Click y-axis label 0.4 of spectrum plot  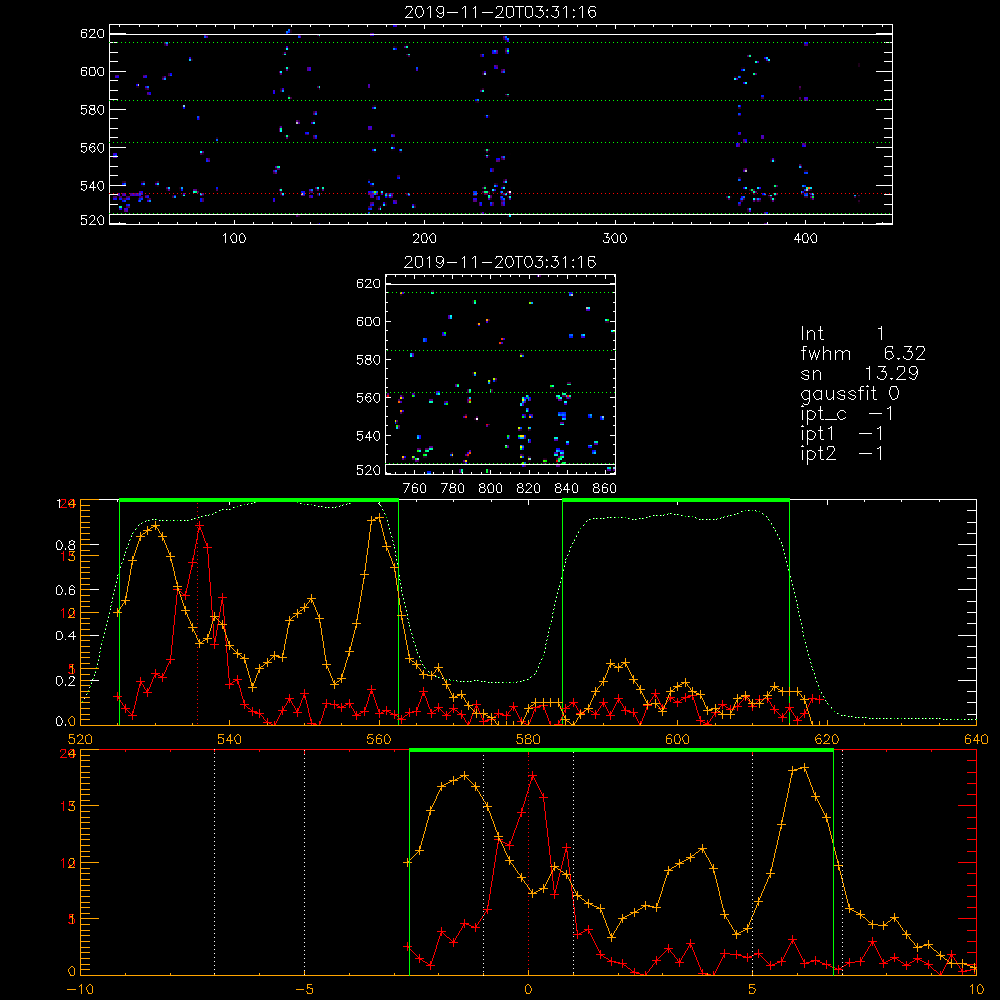[x=65, y=636]
